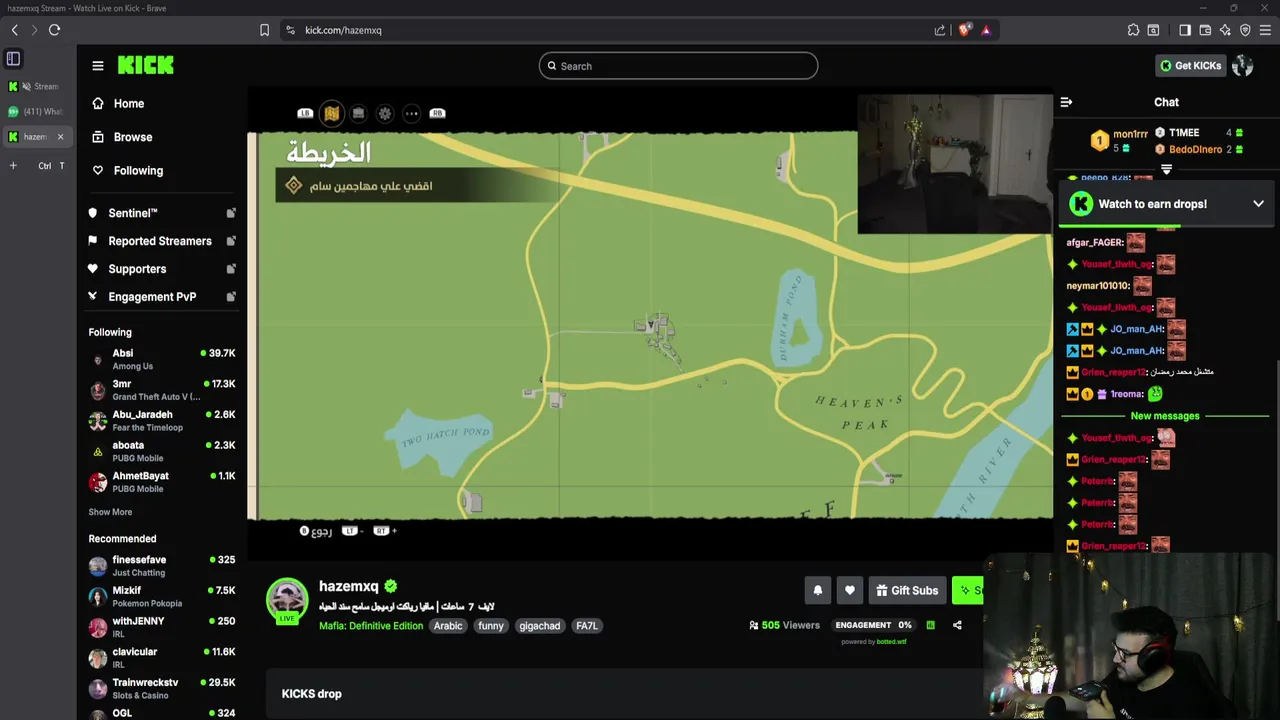
Task: Go back to the previous page
Action: click(x=14, y=30)
